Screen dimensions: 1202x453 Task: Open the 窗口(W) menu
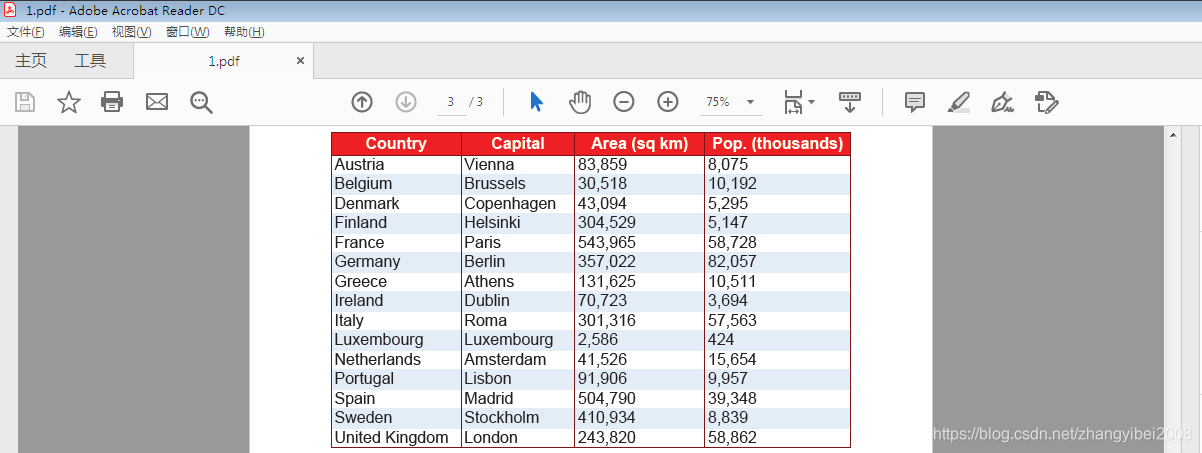tap(187, 32)
